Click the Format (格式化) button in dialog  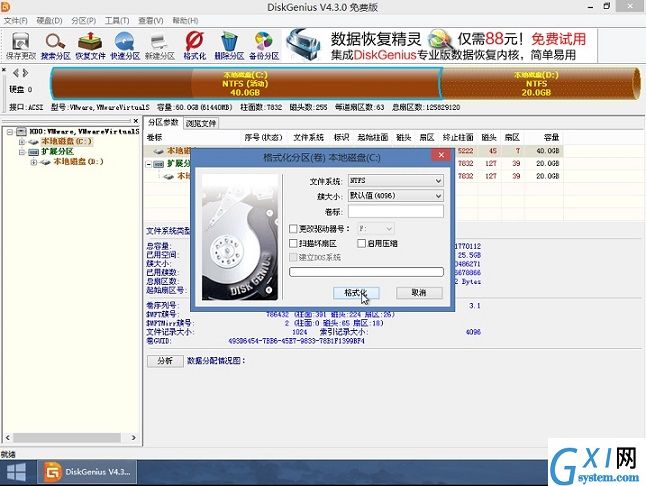[356, 293]
